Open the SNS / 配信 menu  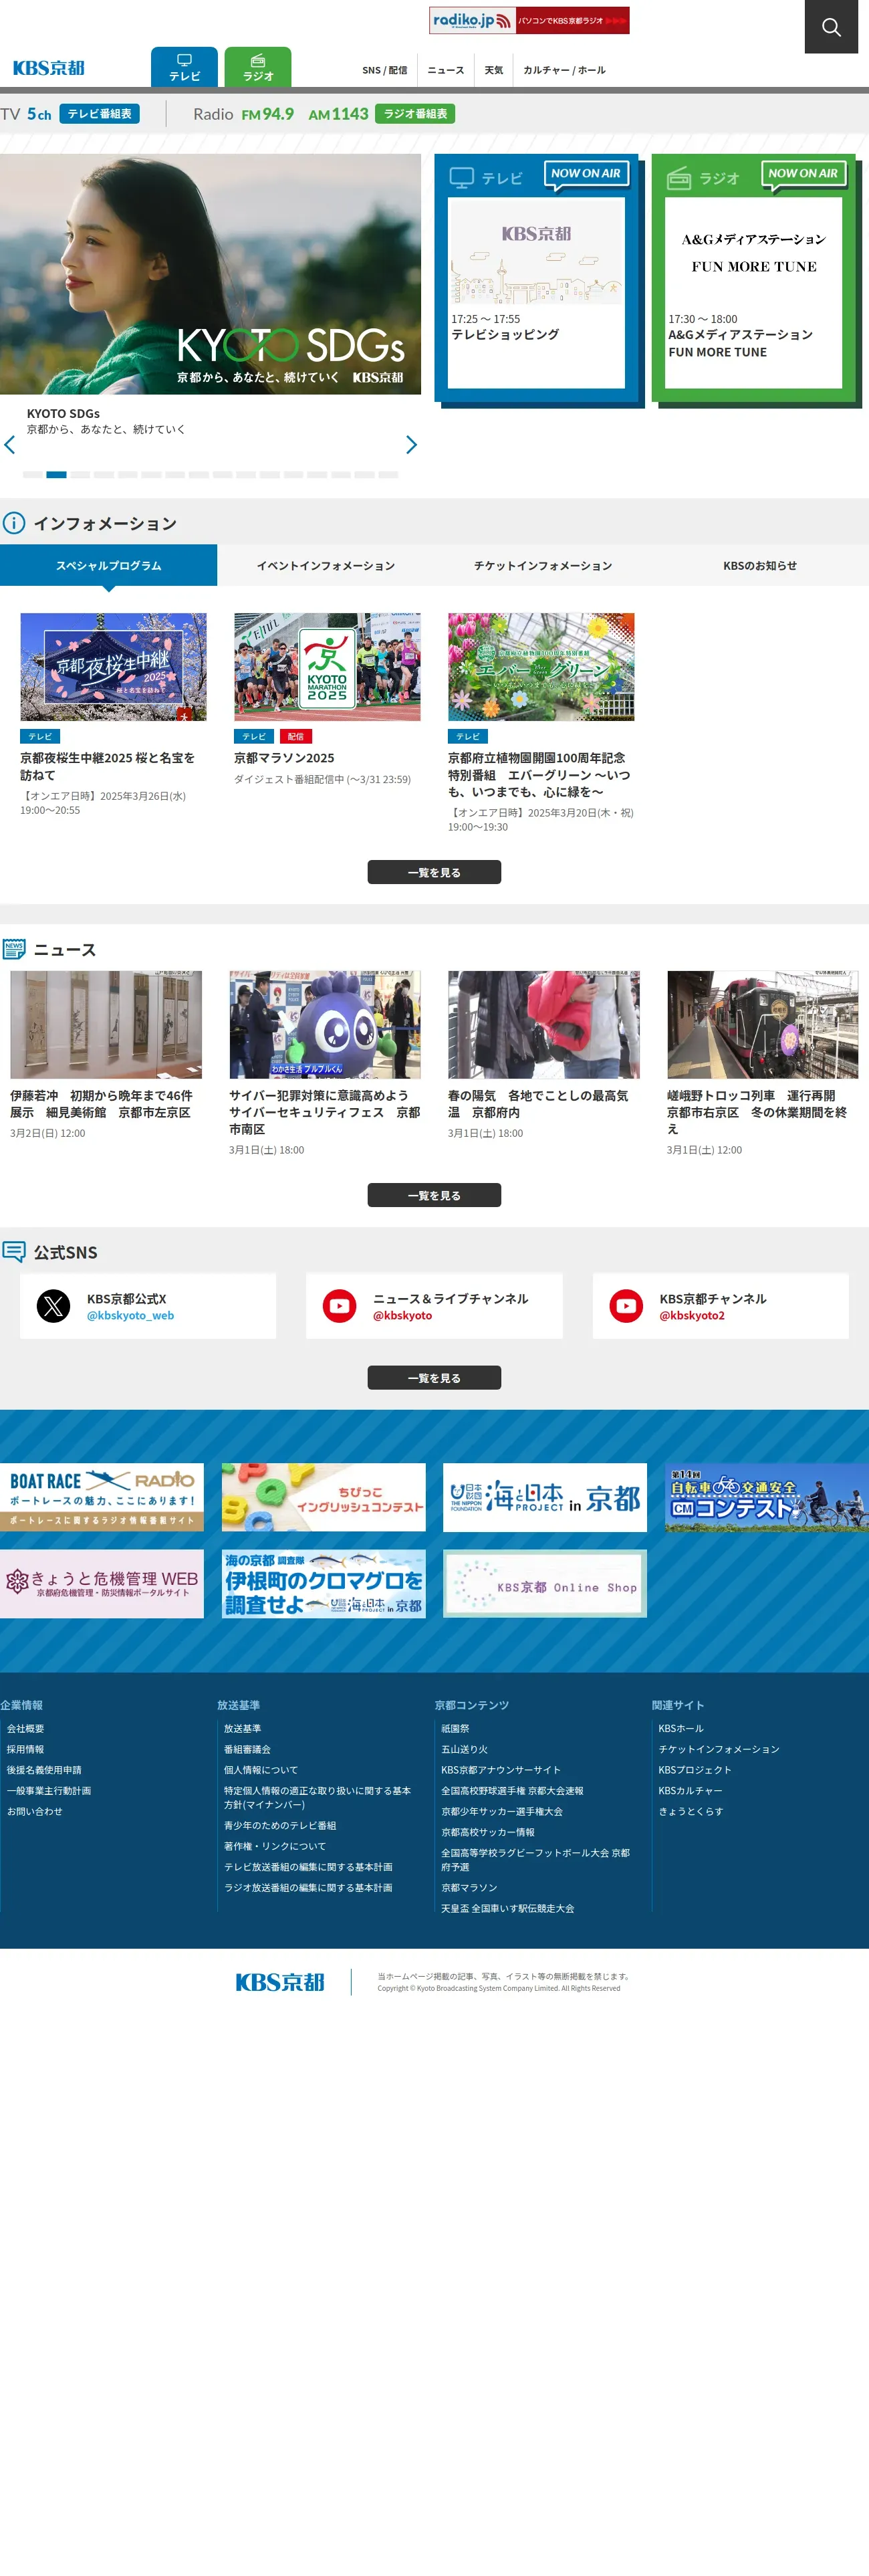pos(385,70)
